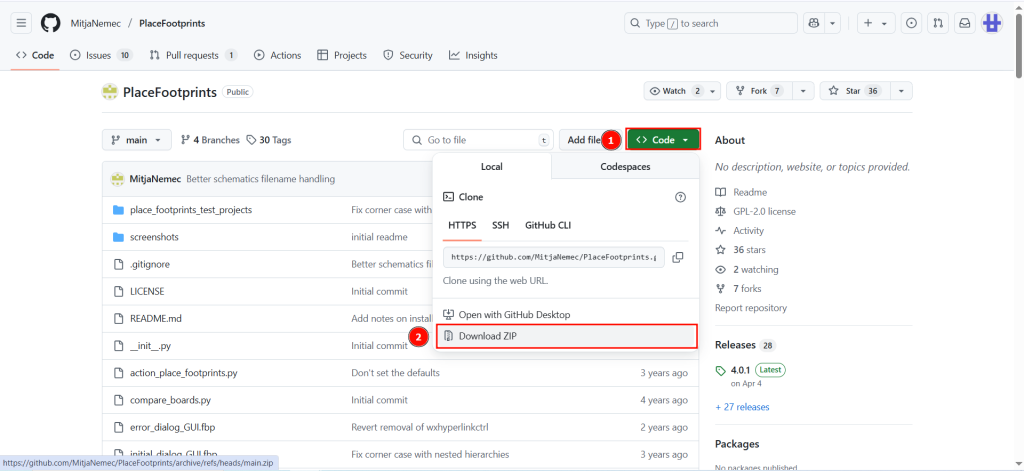Image resolution: width=1024 pixels, height=471 pixels.
Task: Click the clone URL text field
Action: pos(554,257)
